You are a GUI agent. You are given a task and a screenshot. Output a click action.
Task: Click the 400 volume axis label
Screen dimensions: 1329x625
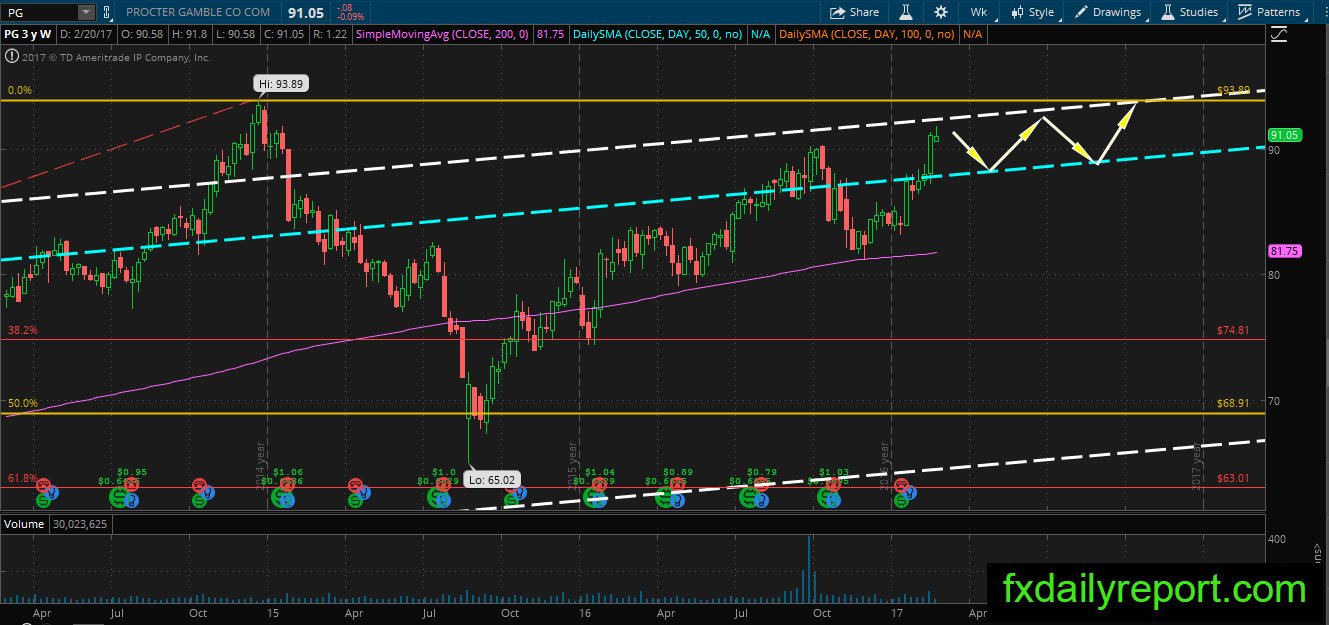tap(1276, 539)
